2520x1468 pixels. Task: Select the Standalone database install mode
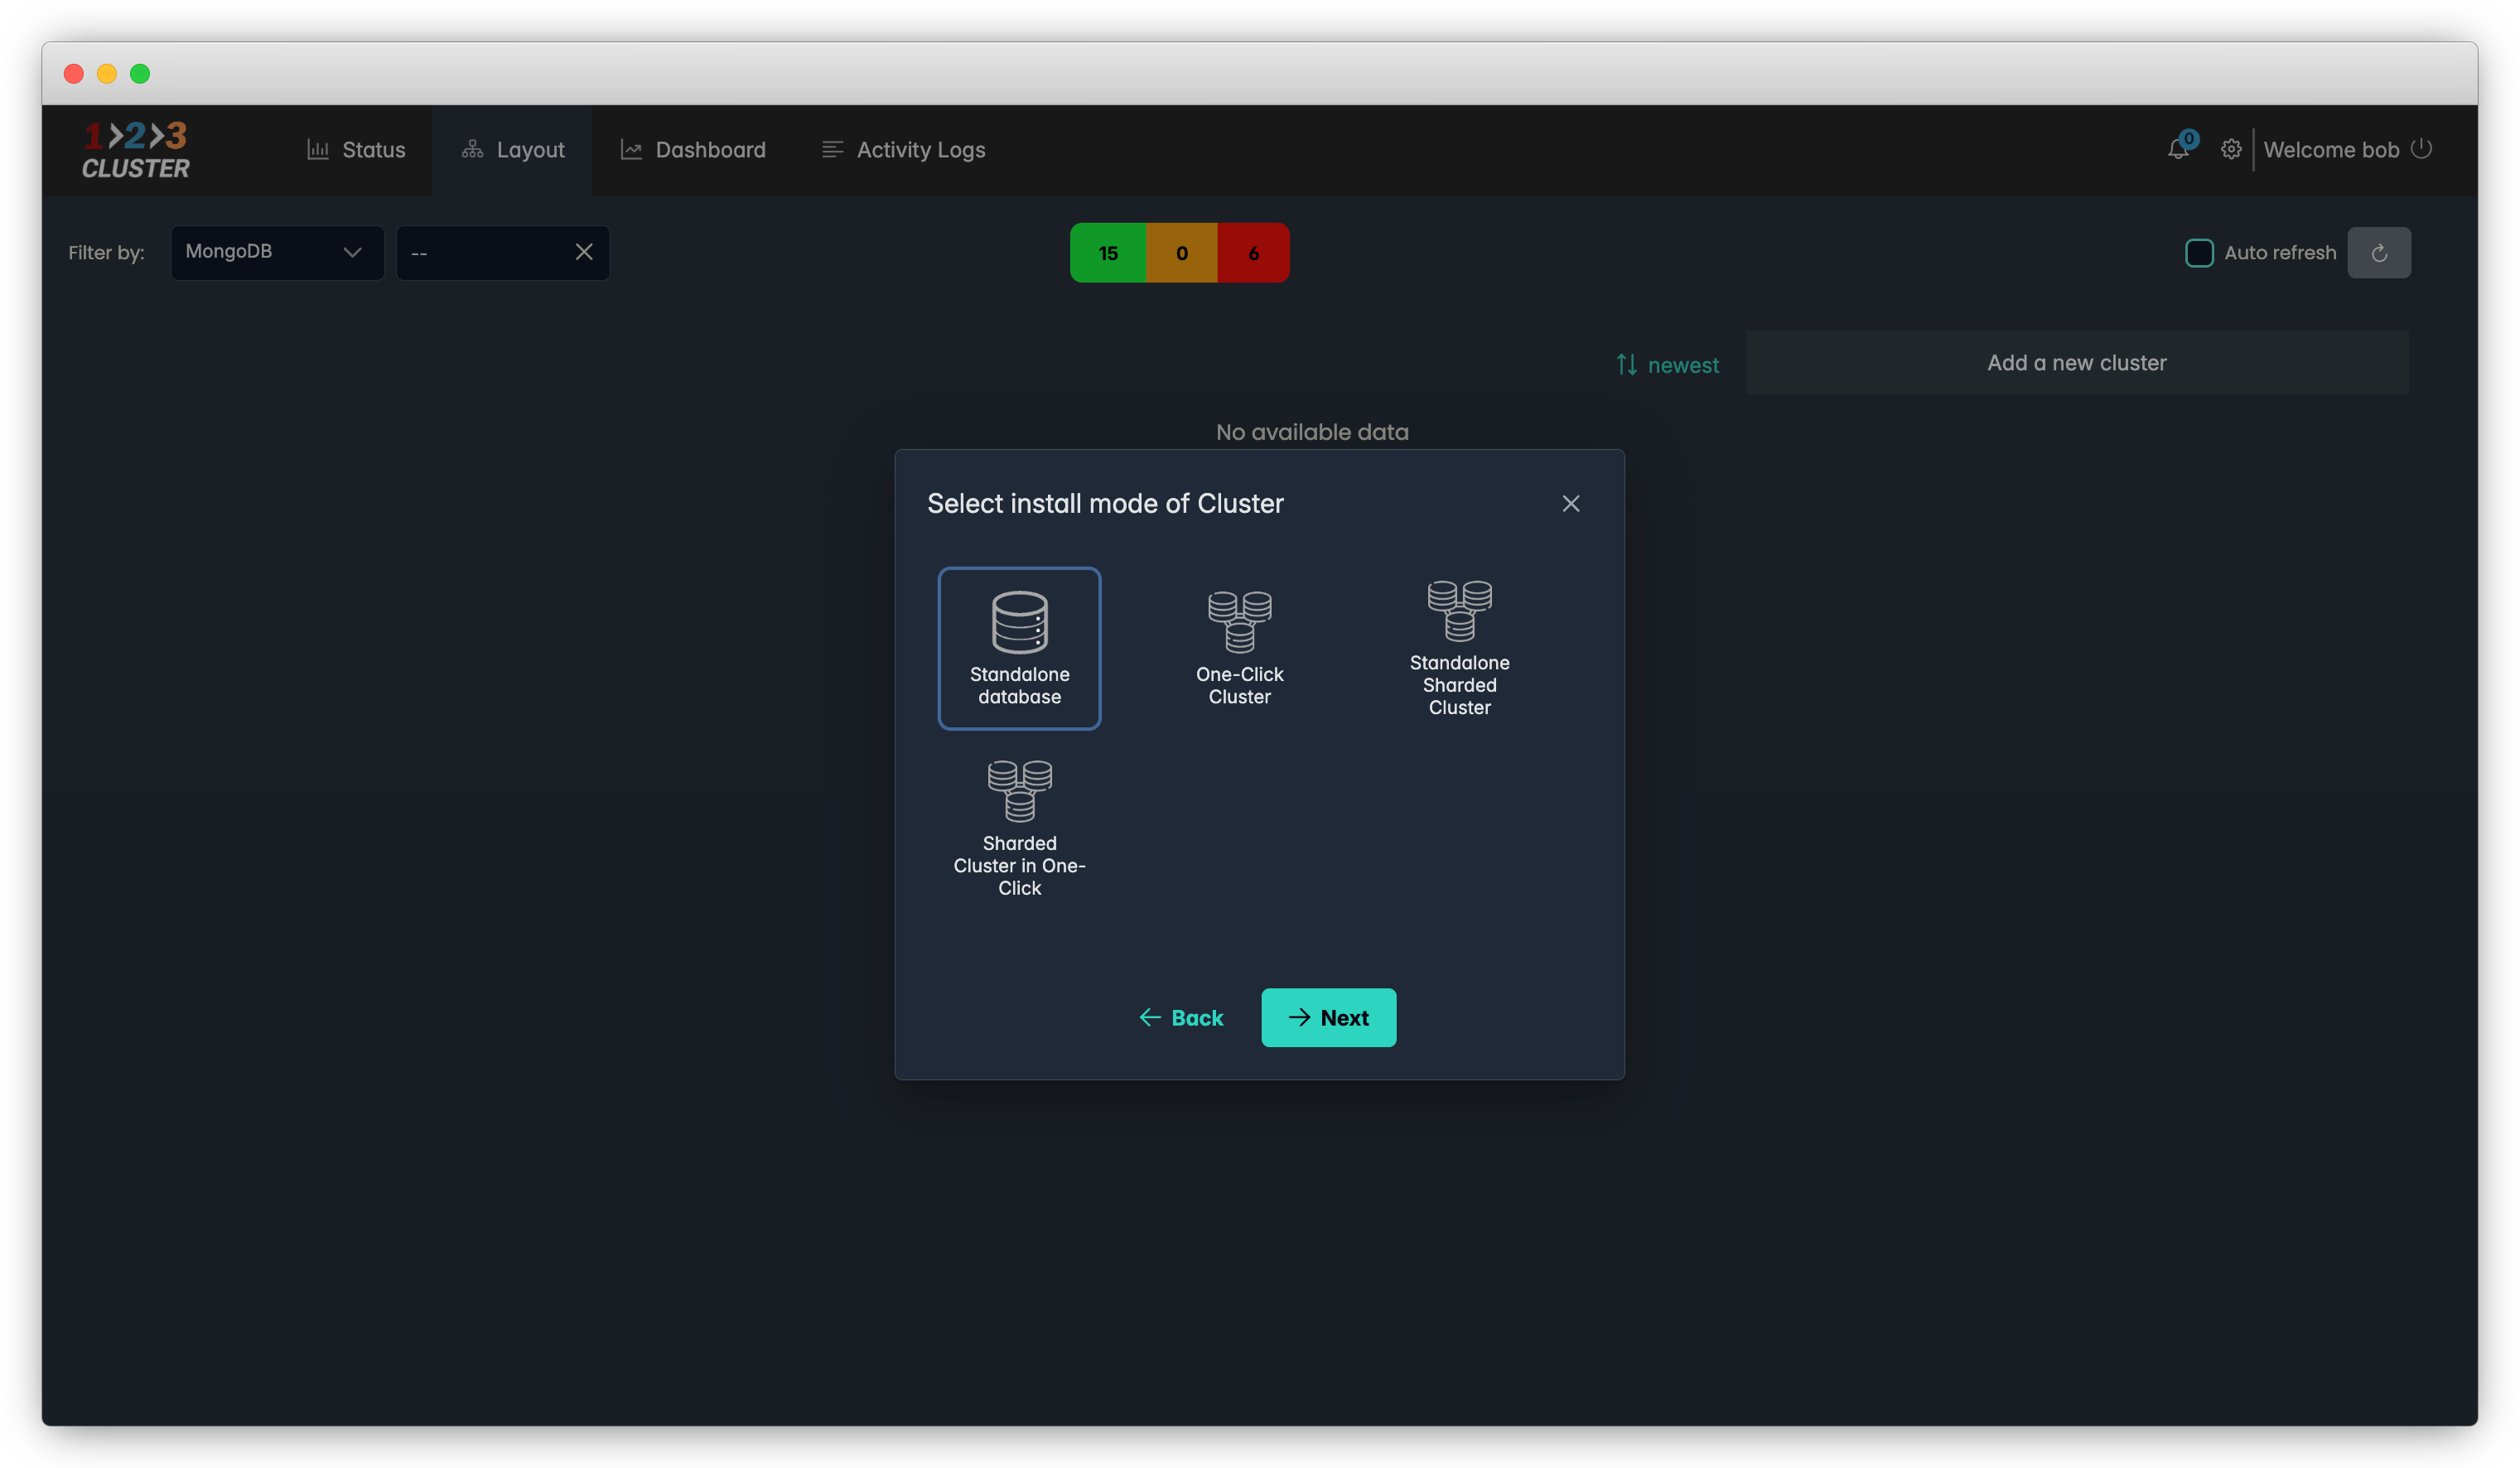1019,648
